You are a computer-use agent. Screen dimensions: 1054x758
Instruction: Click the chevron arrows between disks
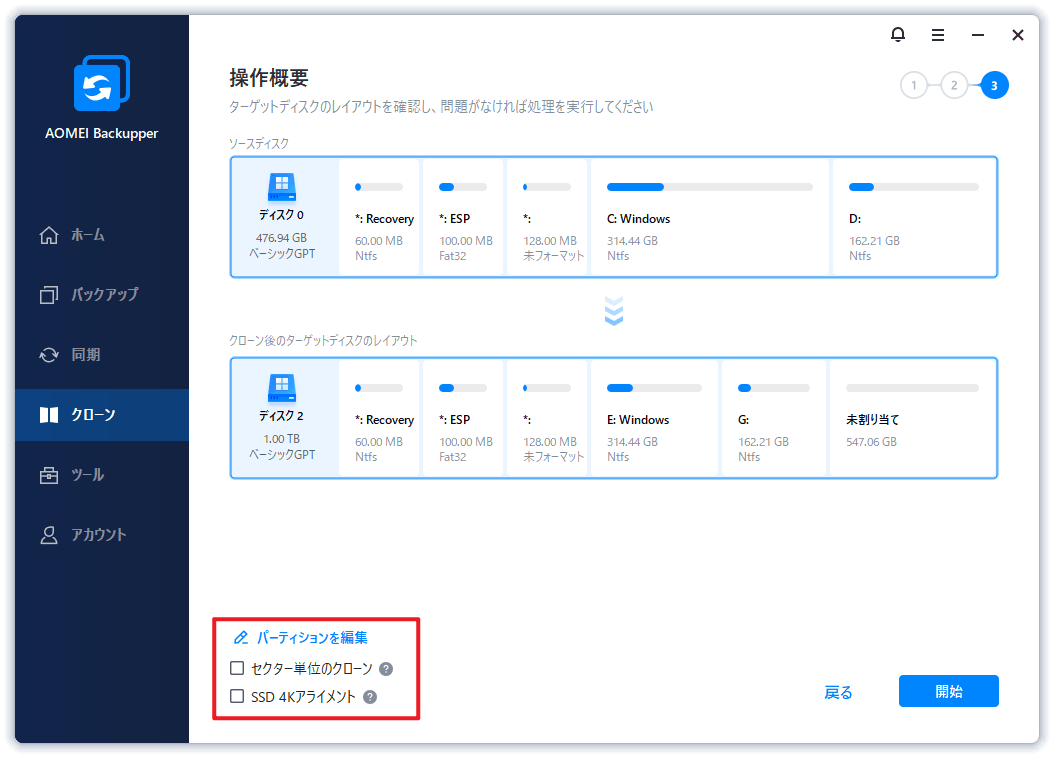click(x=613, y=311)
